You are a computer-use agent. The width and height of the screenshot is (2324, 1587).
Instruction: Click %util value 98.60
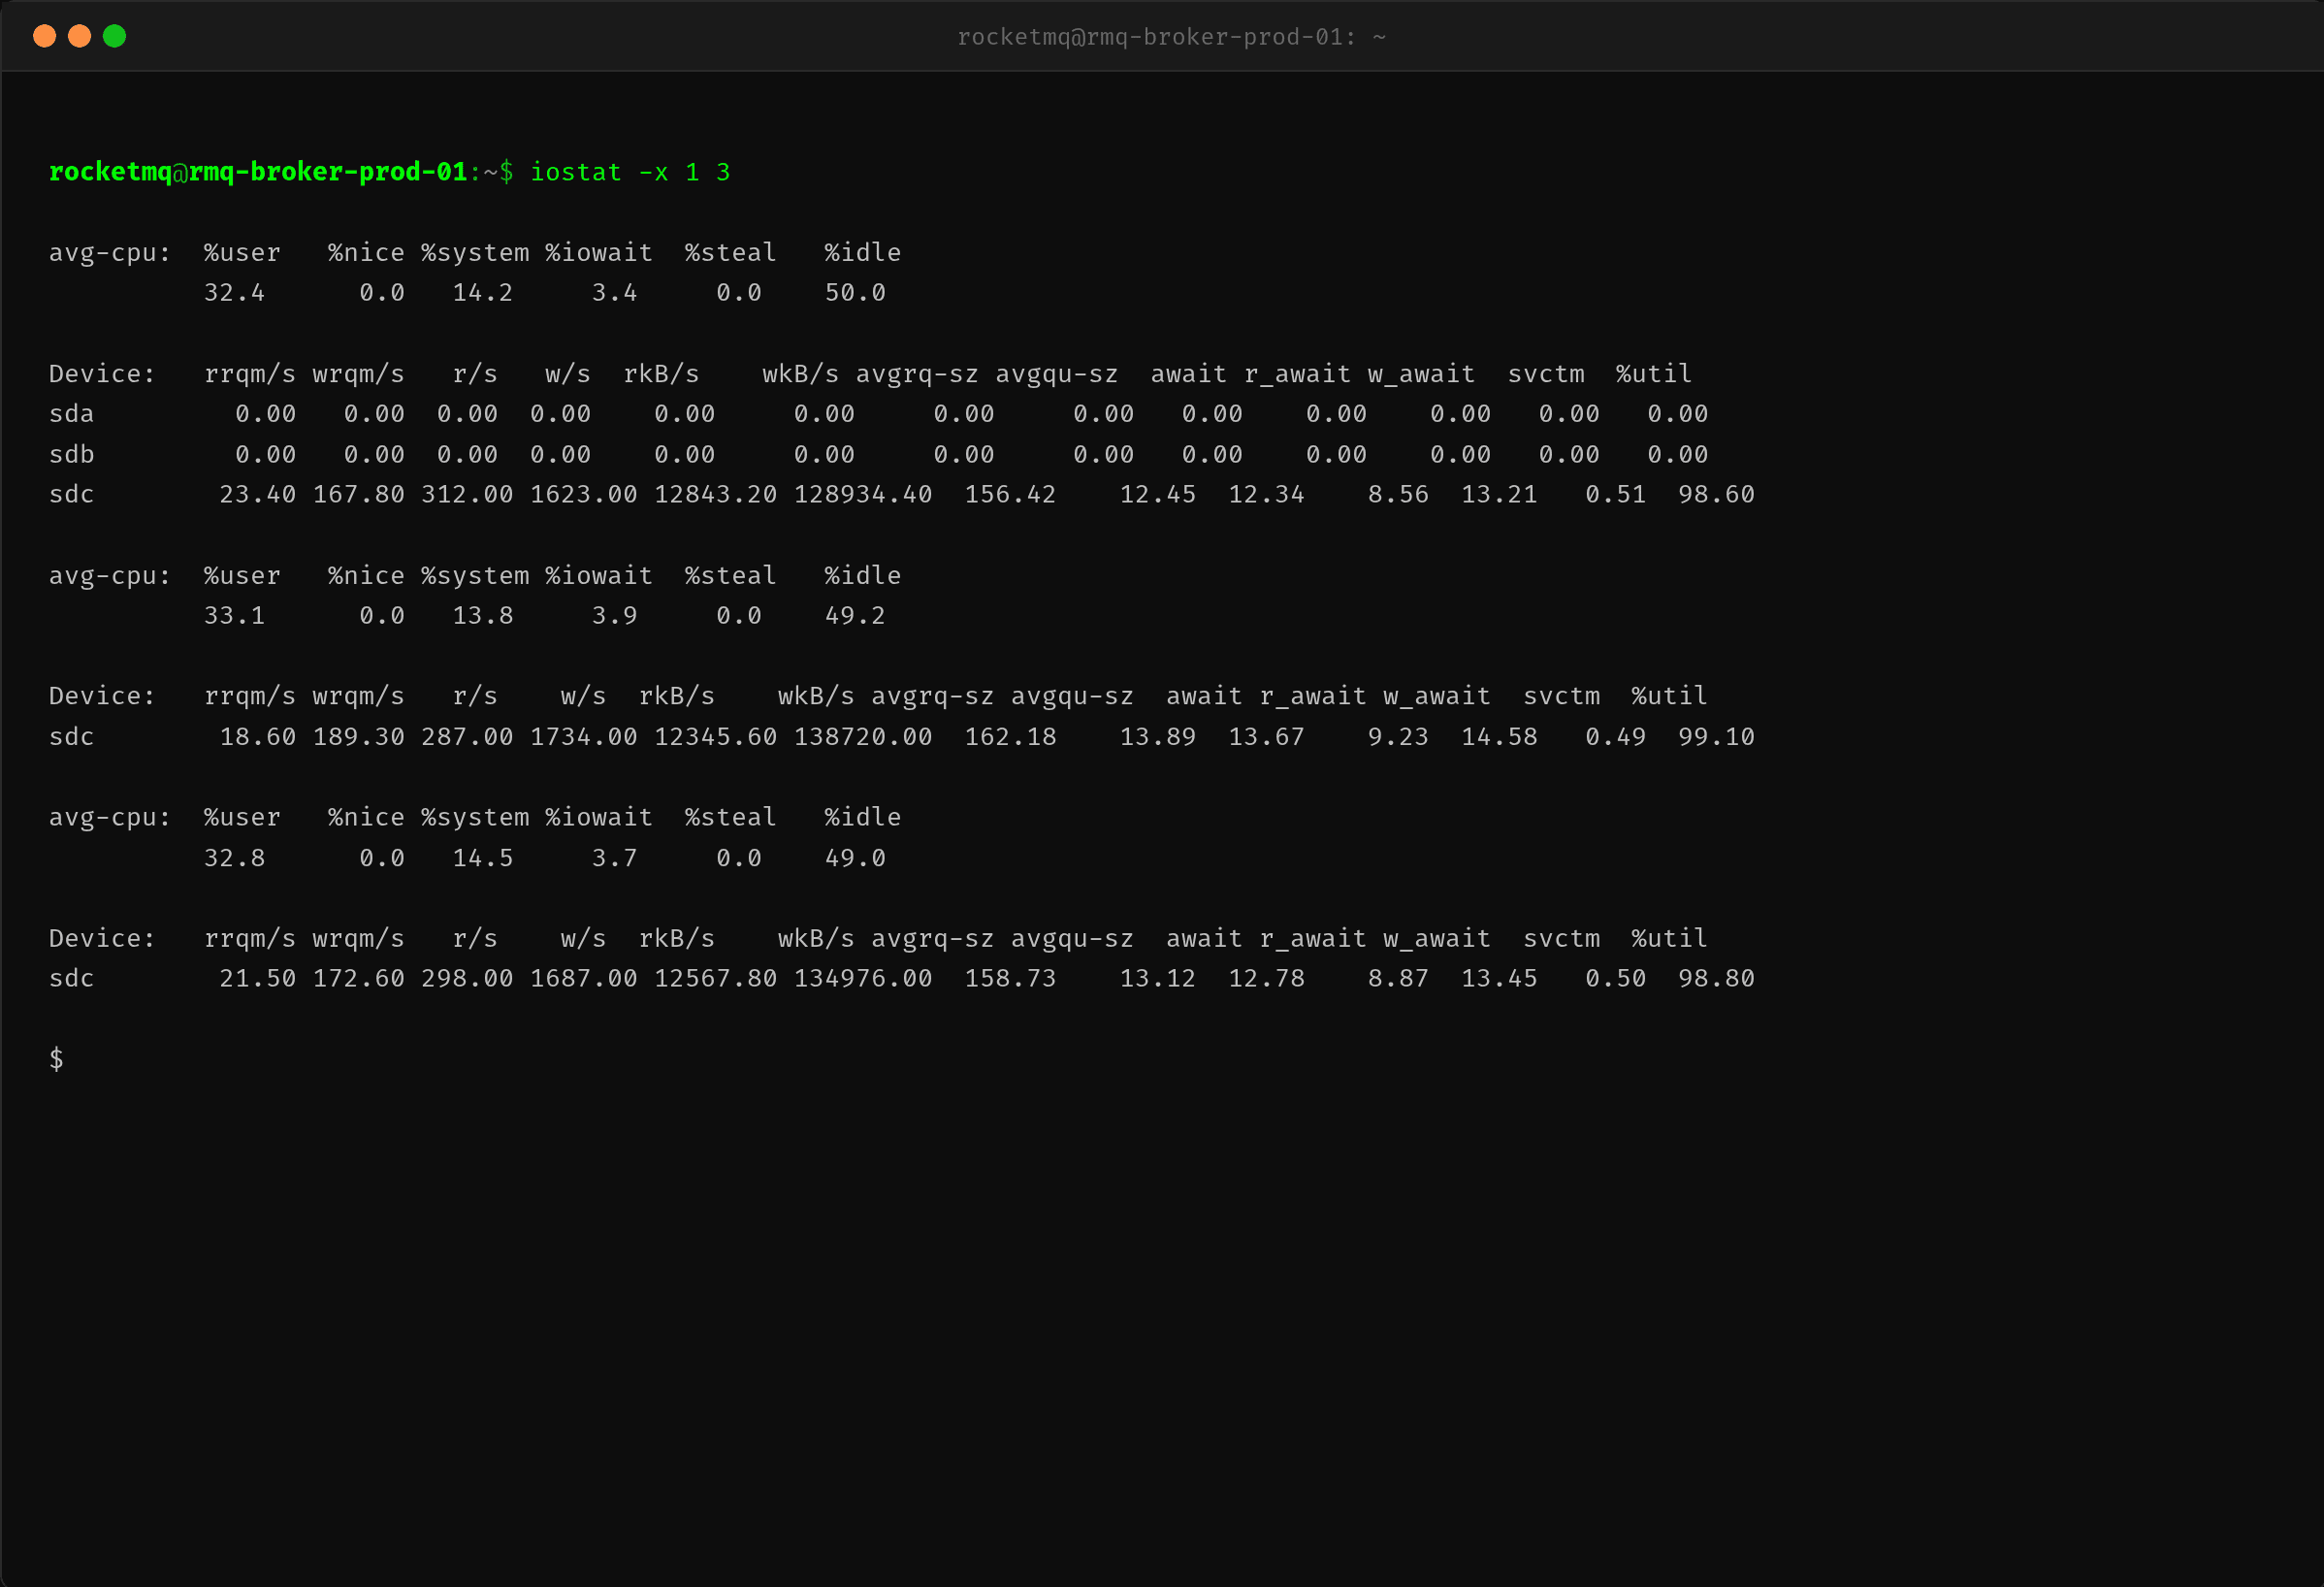(x=1716, y=495)
